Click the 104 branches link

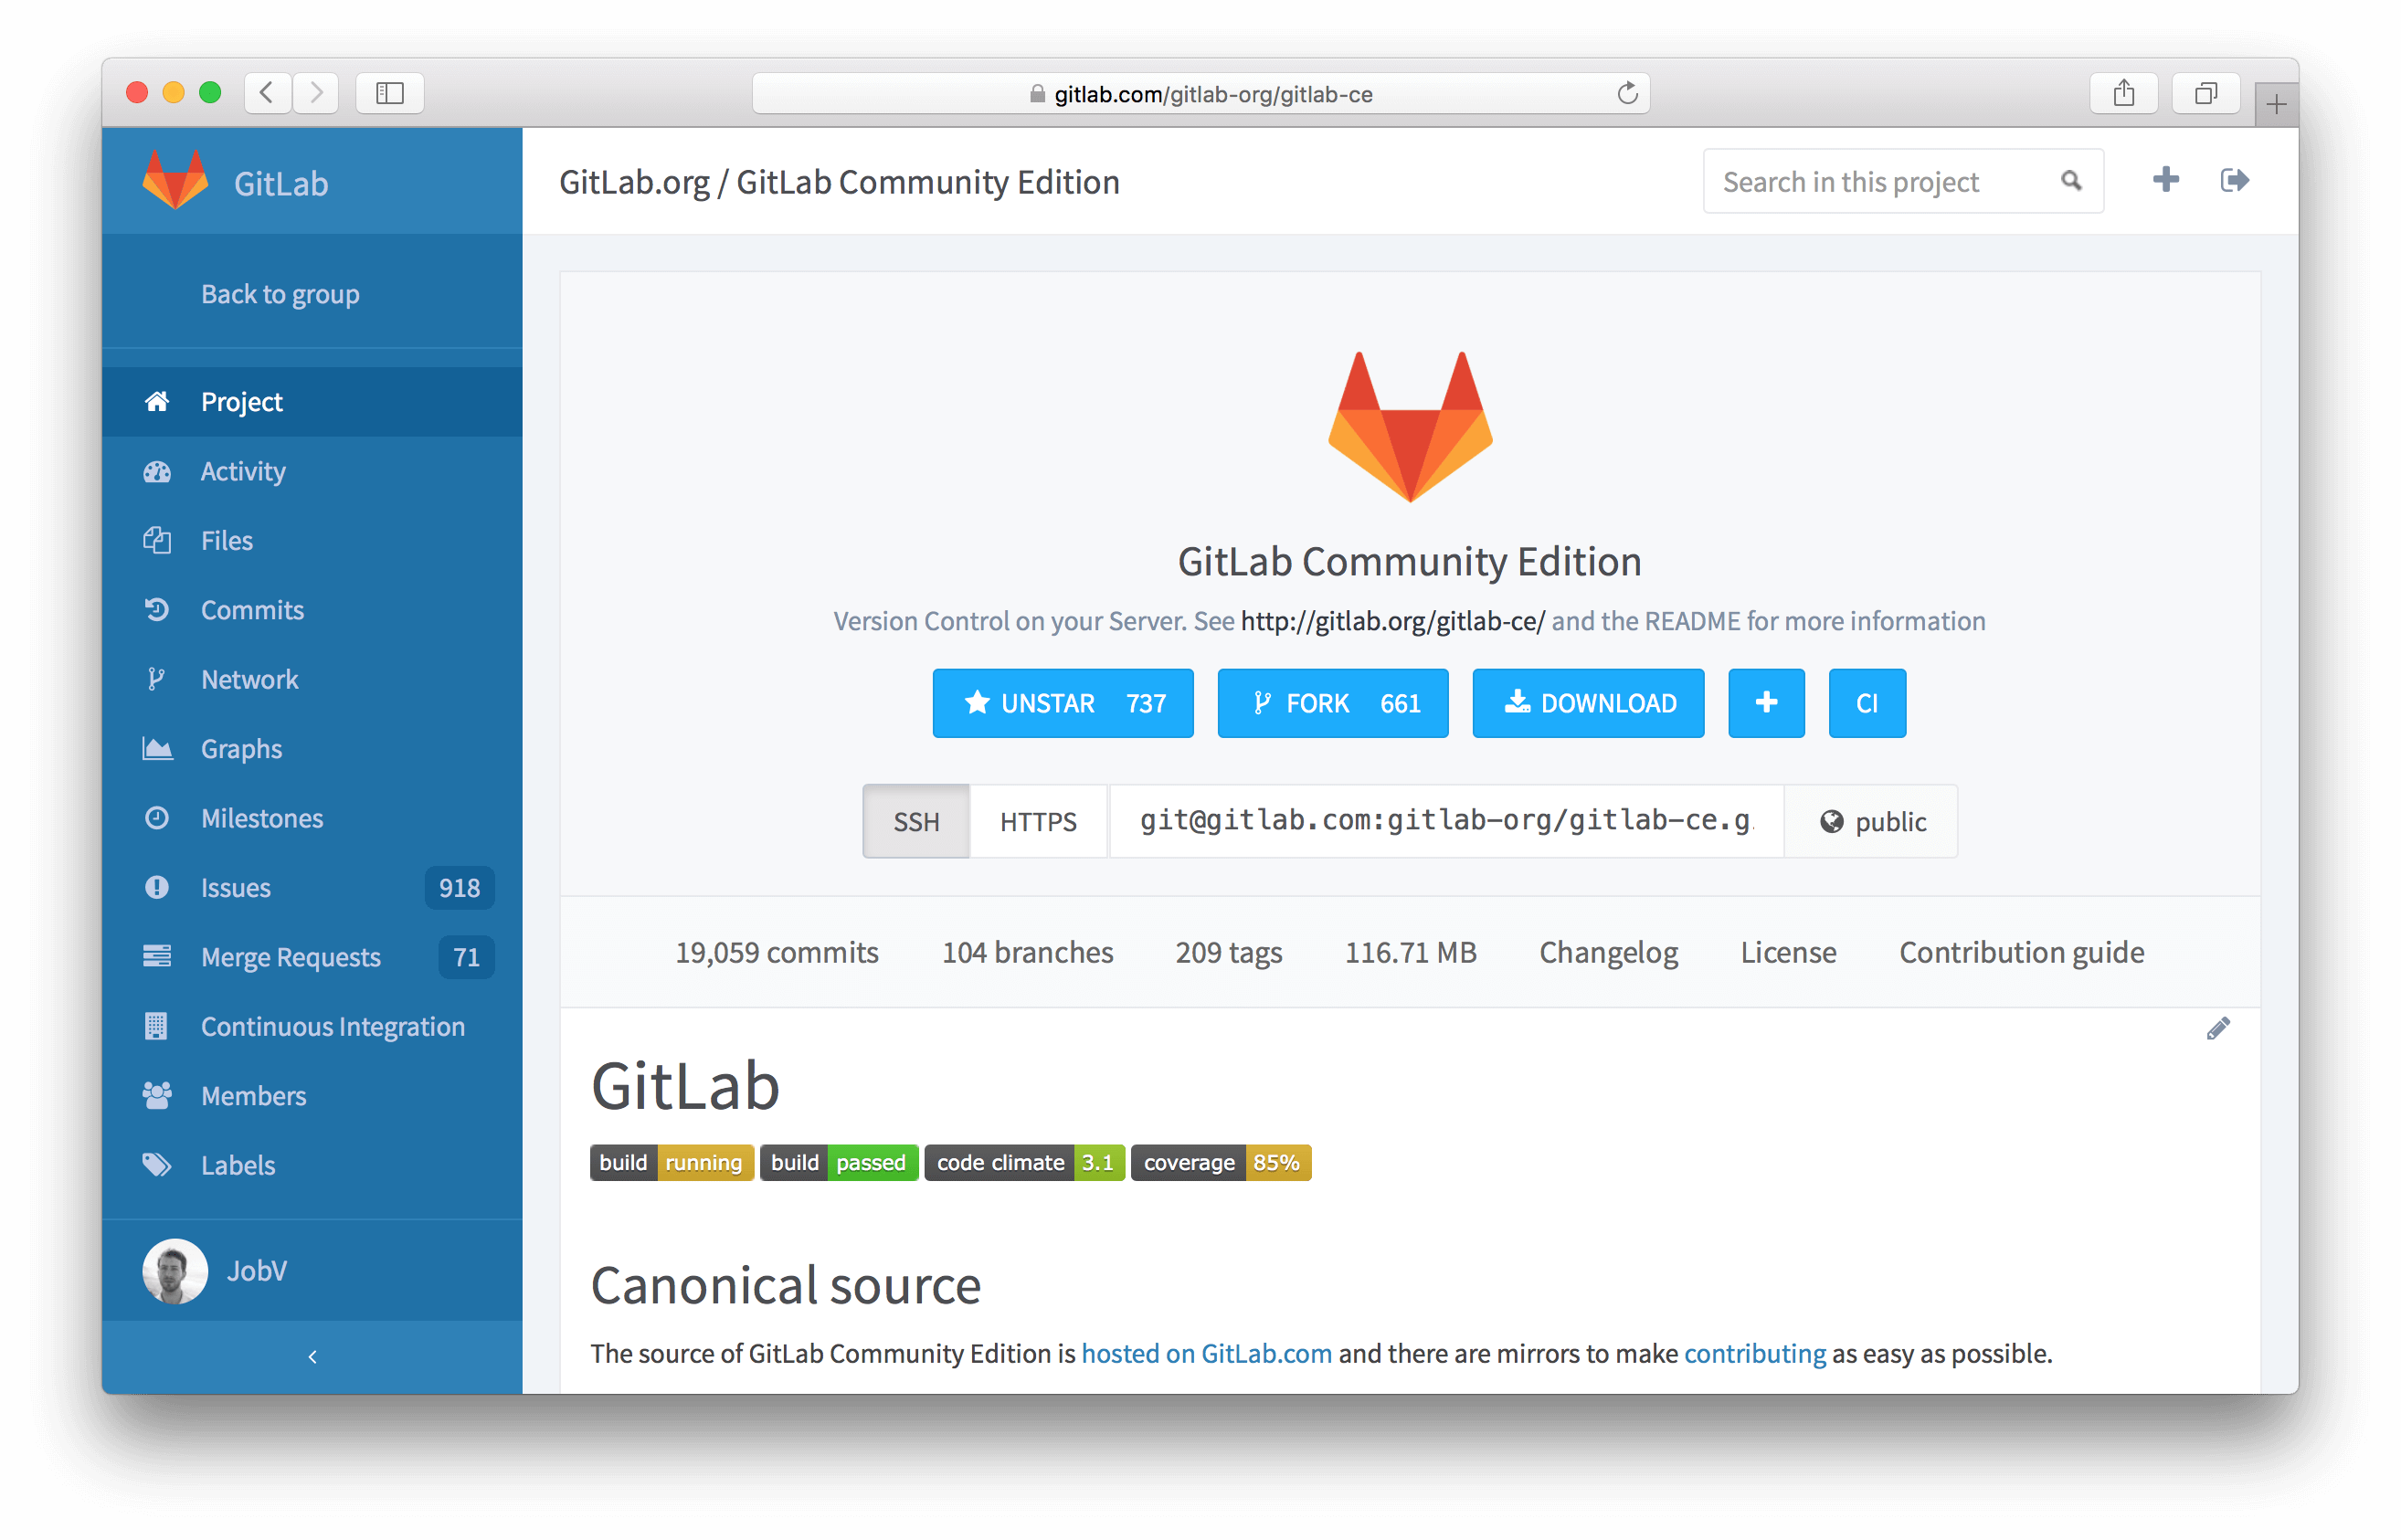(x=1027, y=952)
